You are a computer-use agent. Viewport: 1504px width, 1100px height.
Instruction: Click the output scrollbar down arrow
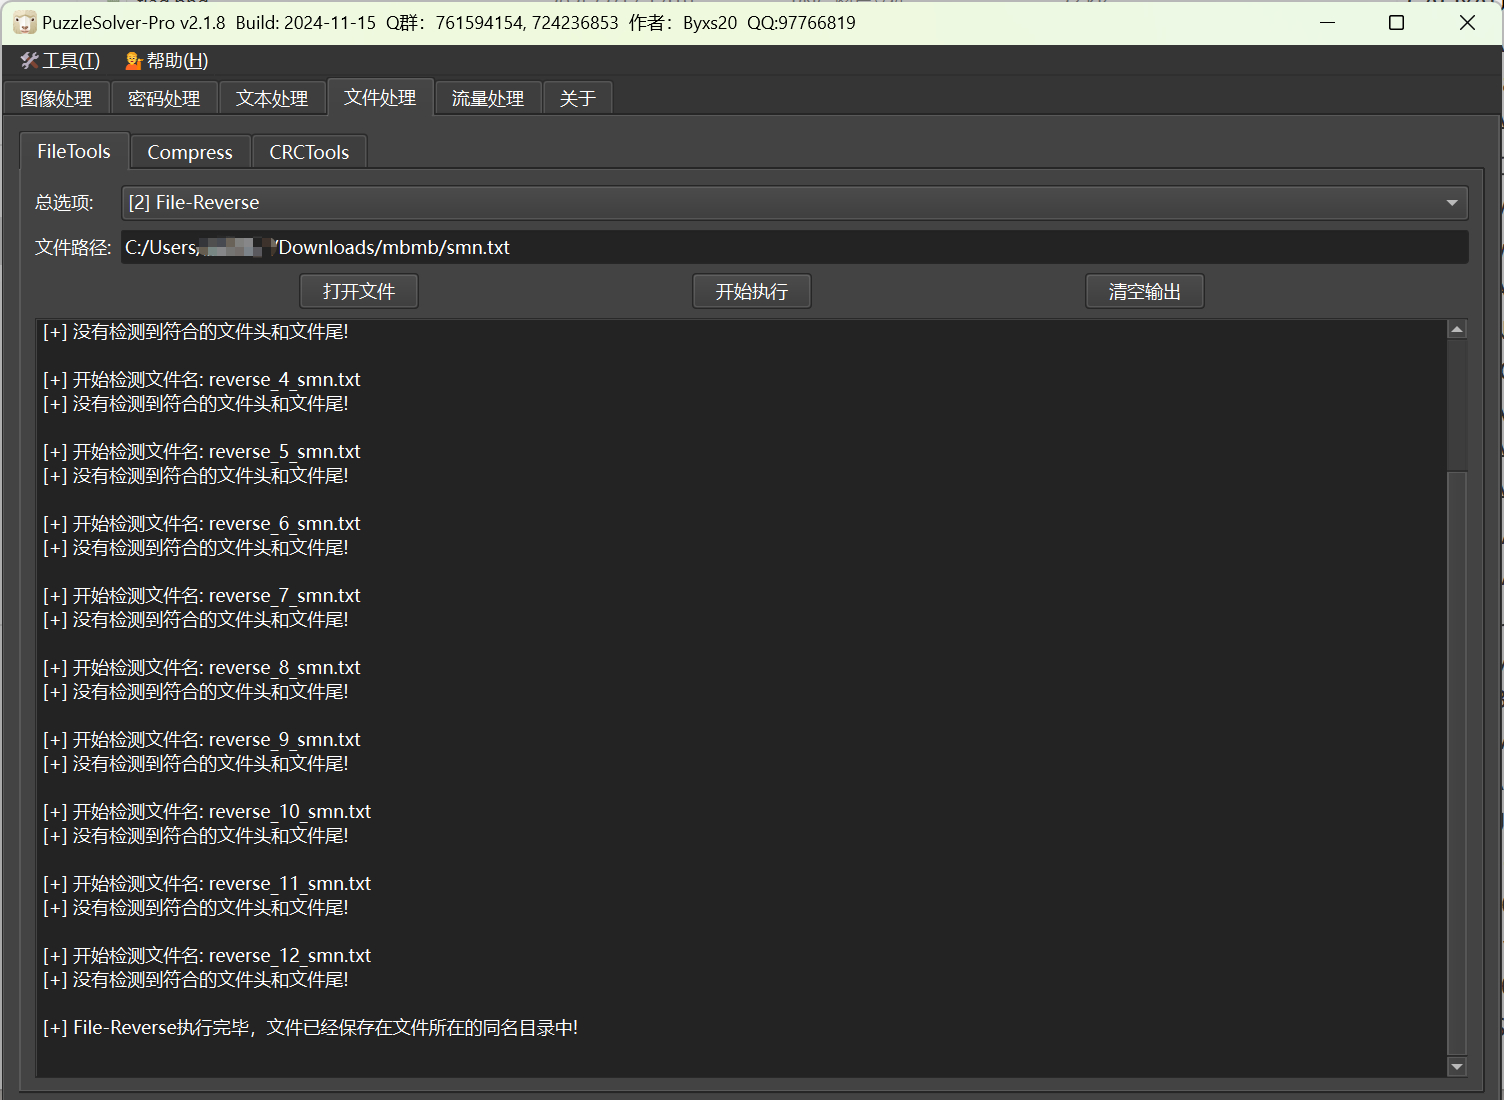point(1457,1067)
